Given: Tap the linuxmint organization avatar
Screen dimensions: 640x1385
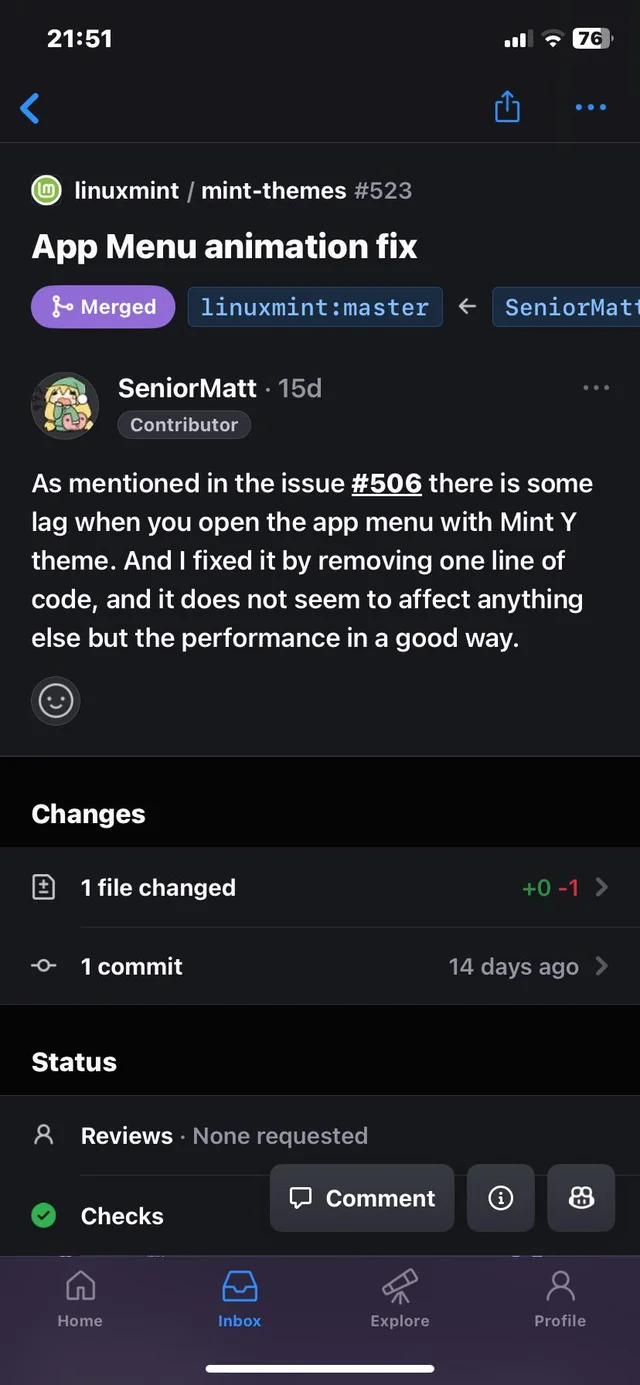Looking at the screenshot, I should (x=45, y=190).
